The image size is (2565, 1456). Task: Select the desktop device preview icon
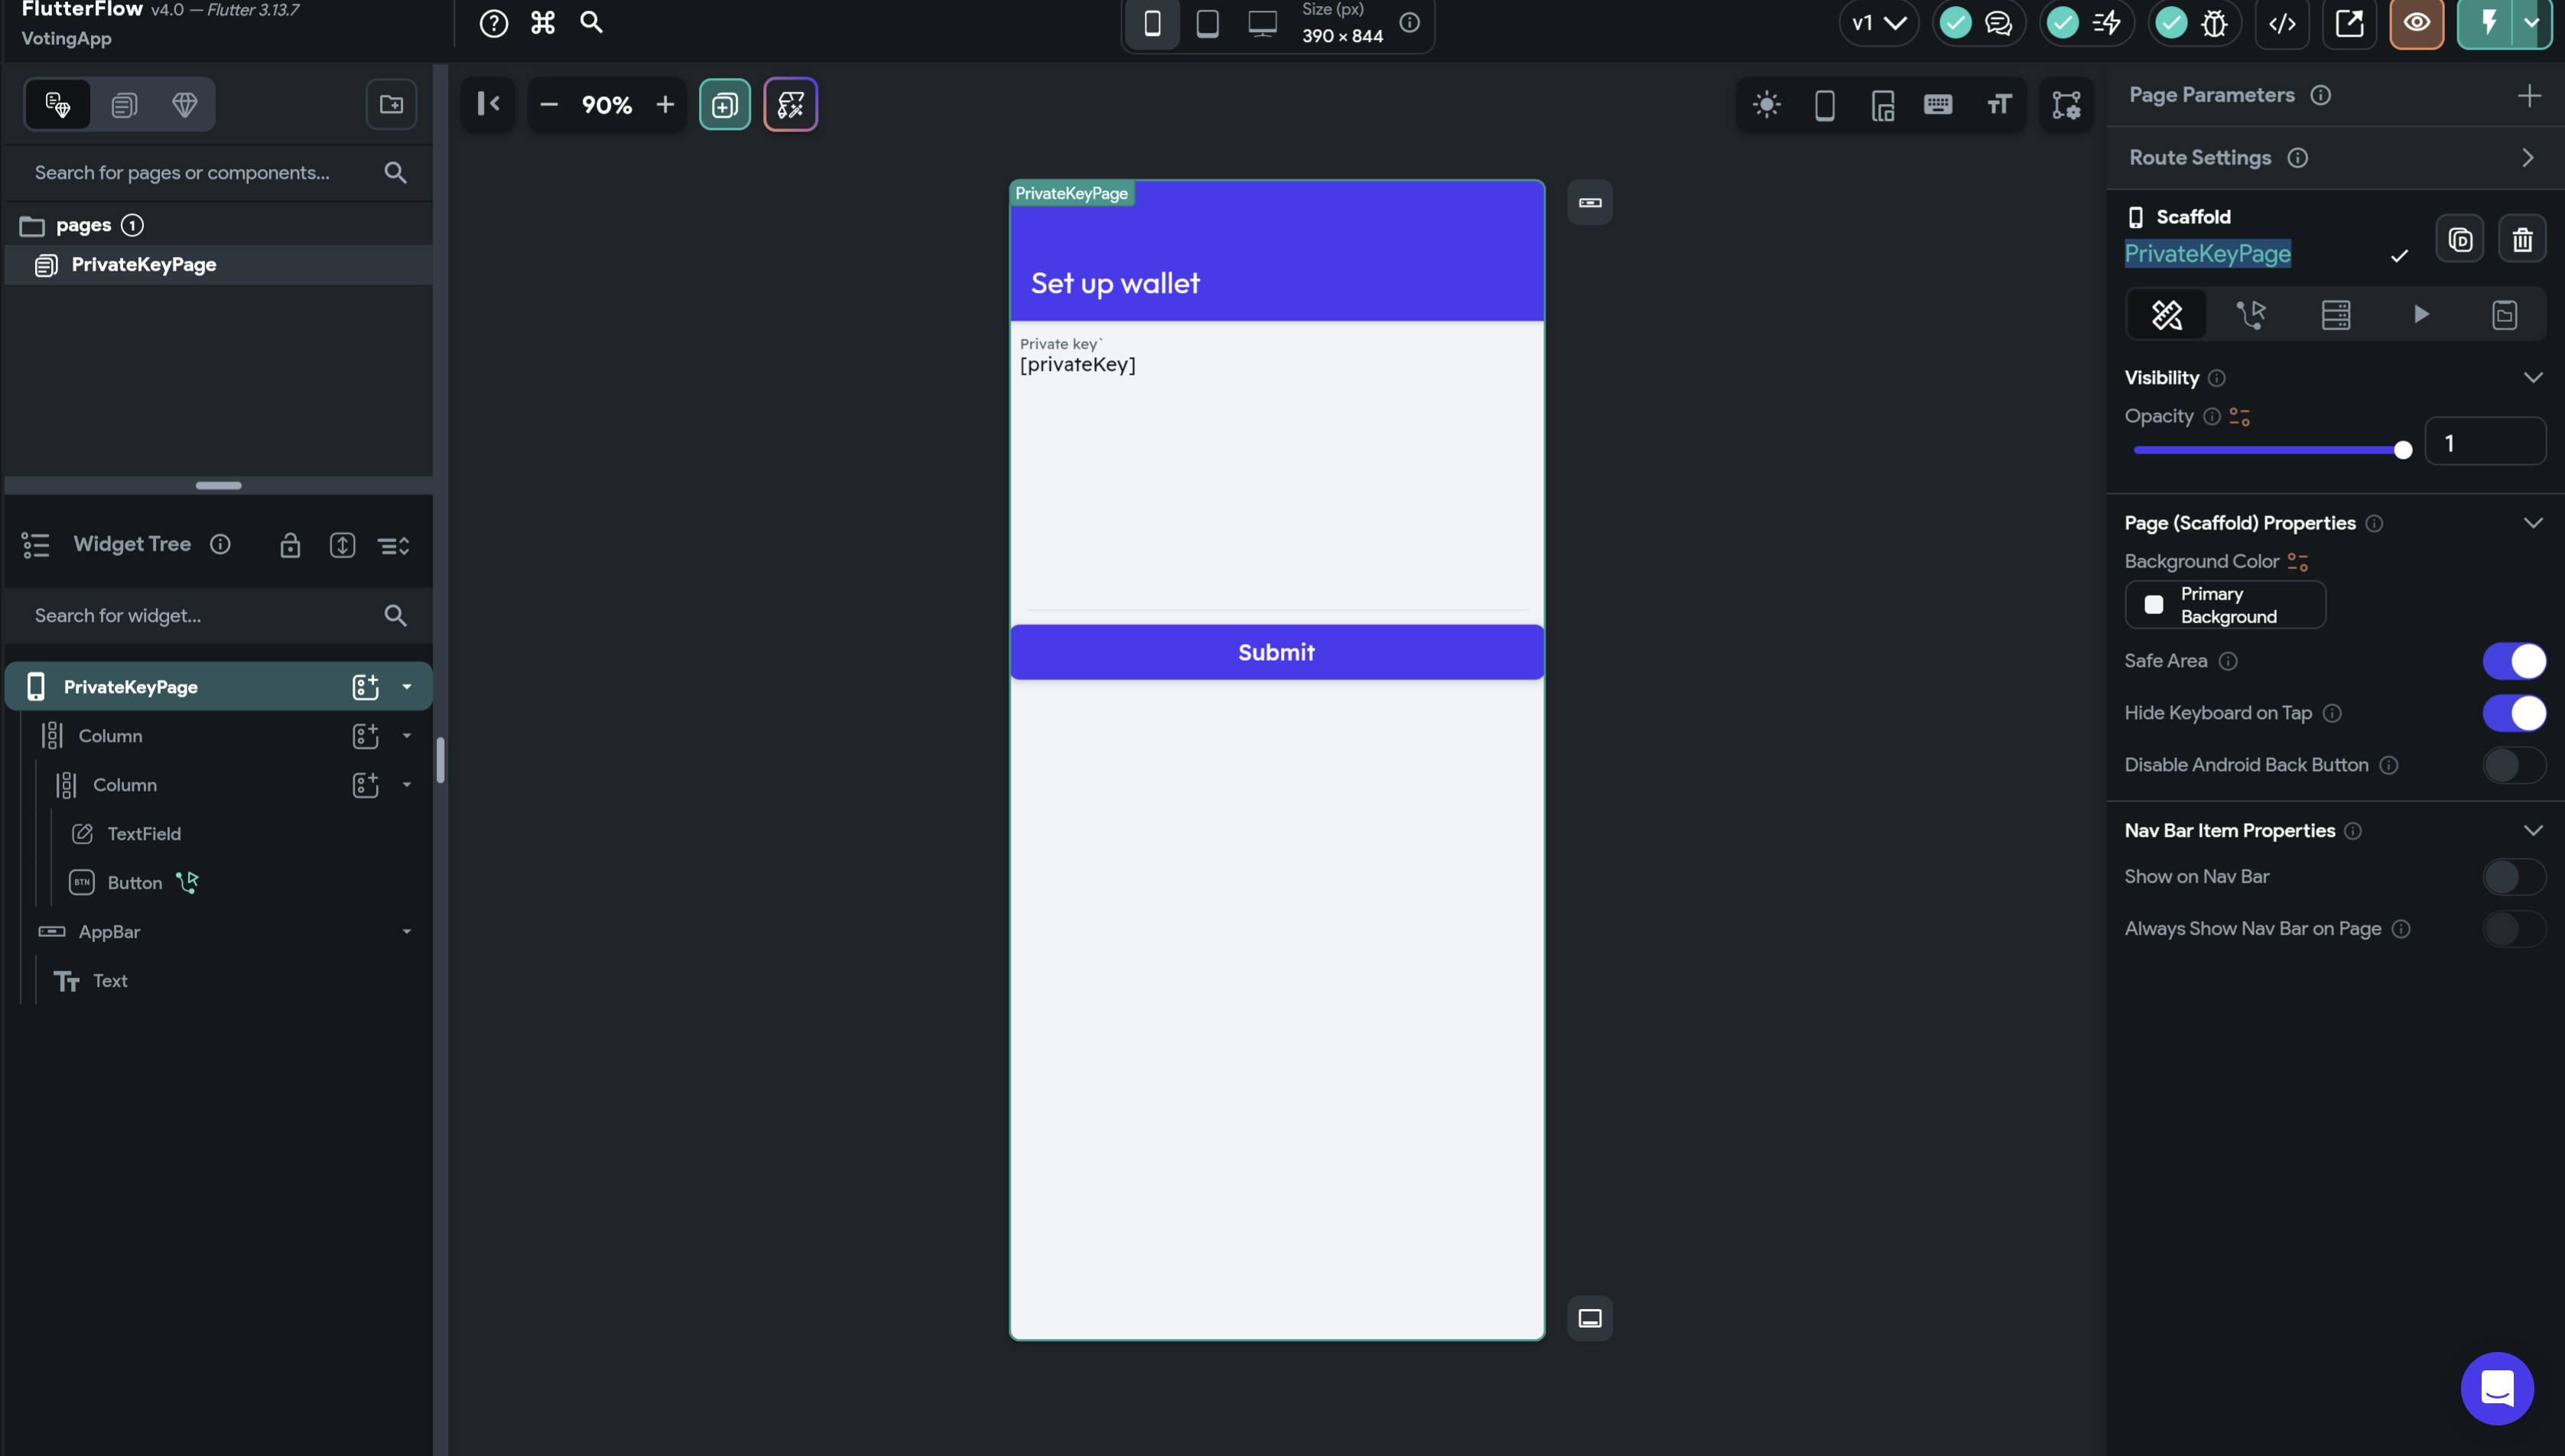click(x=1262, y=23)
